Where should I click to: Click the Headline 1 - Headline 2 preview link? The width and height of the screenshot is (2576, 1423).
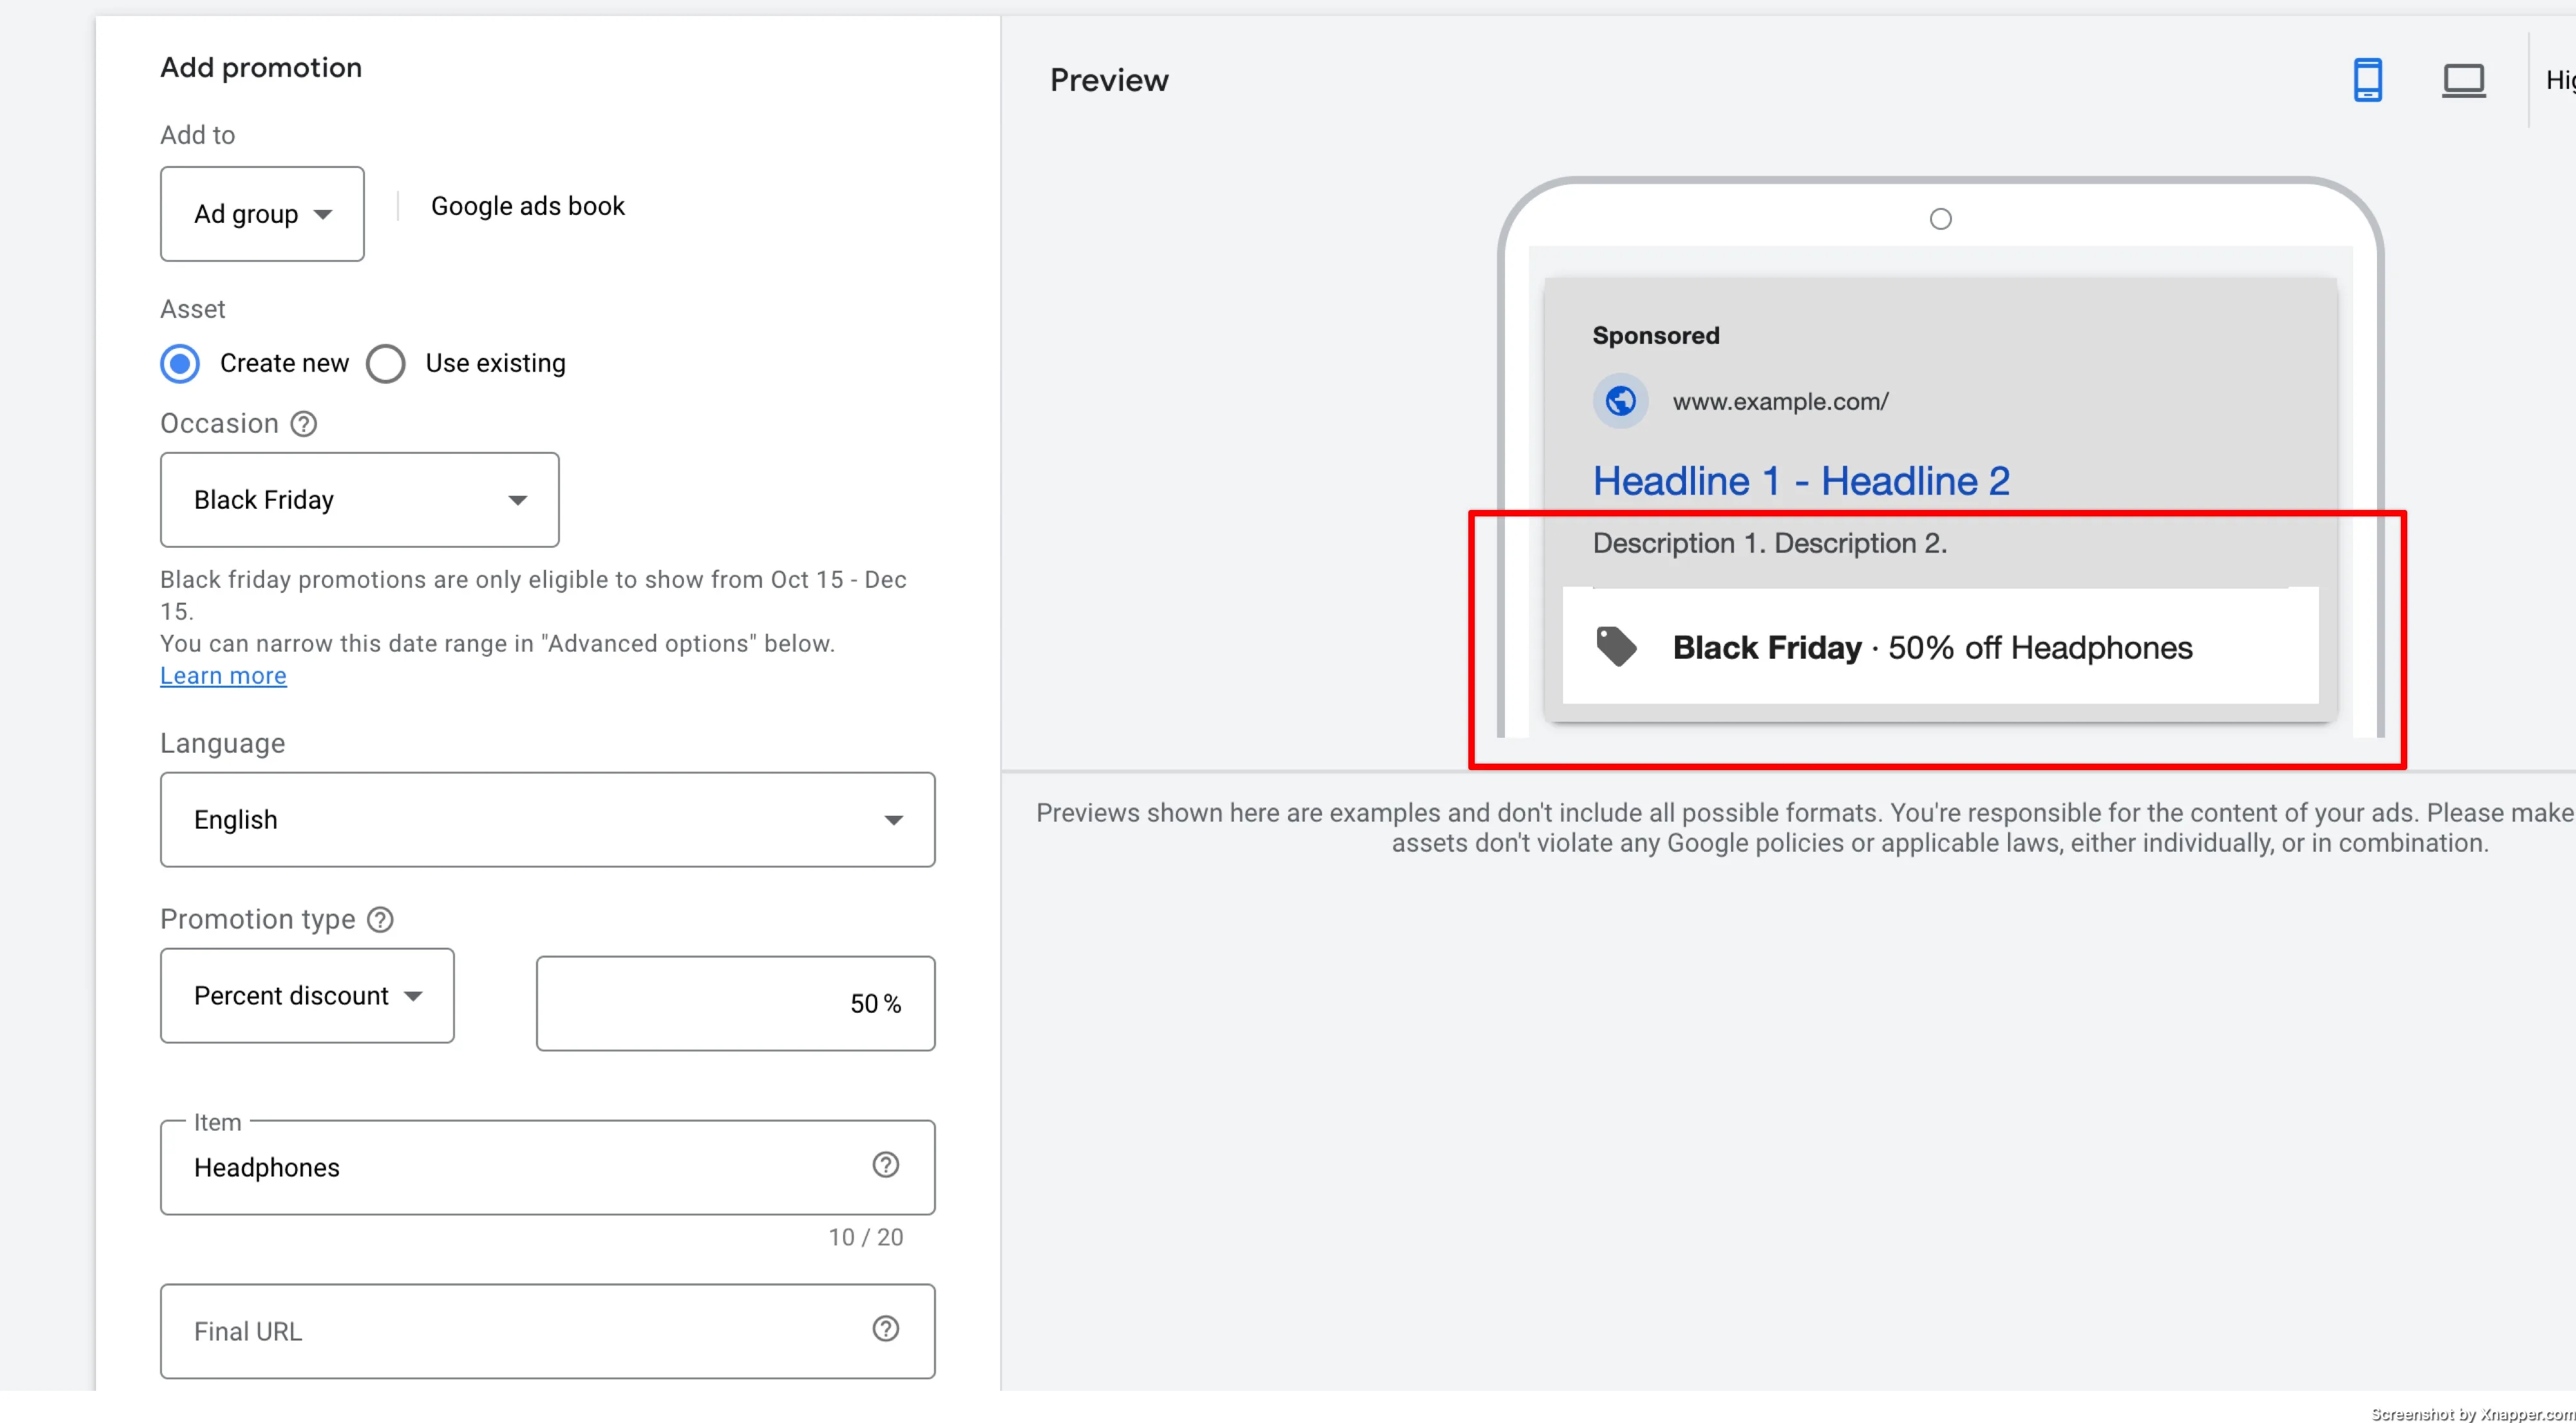click(x=1801, y=481)
